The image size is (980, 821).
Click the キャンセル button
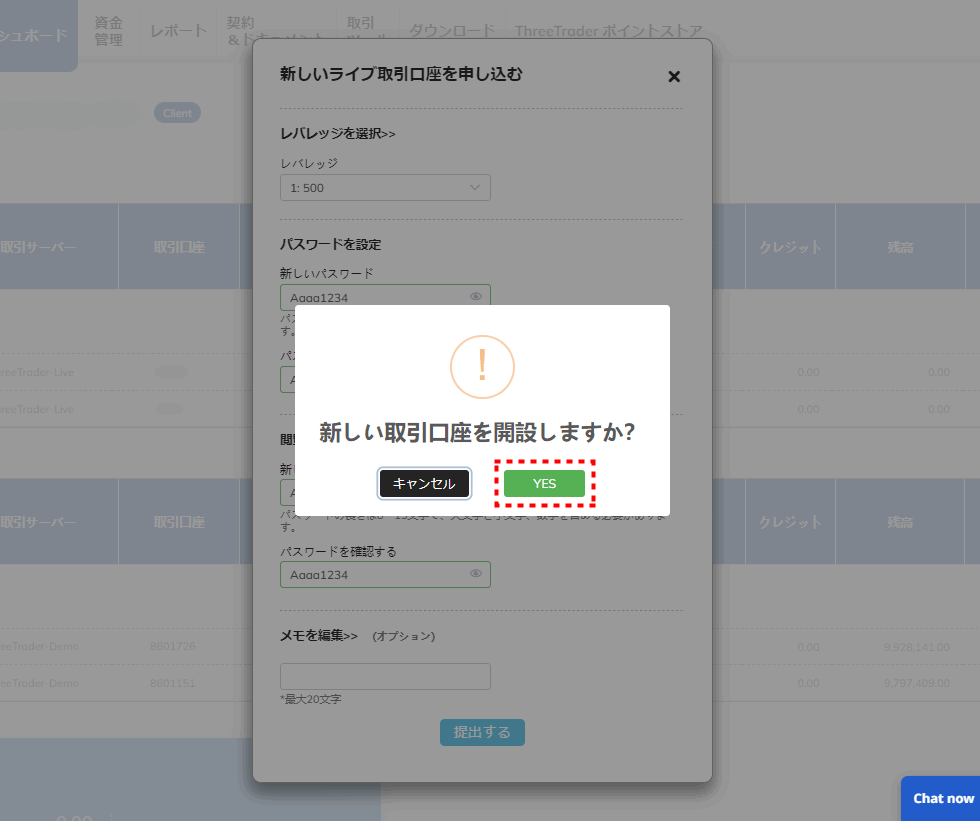pos(424,484)
